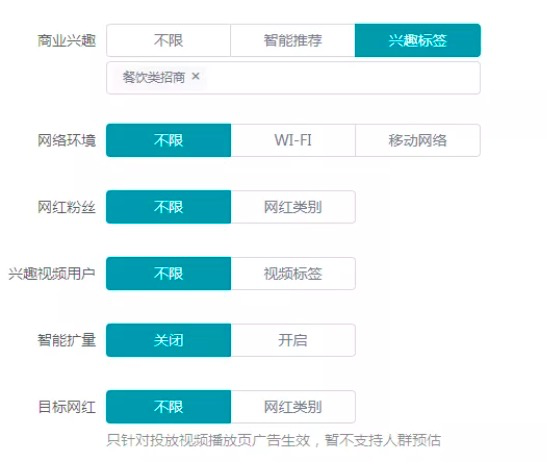Choose WI-FI network environment
Viewport: 547px width, 466px height.
[293, 140]
